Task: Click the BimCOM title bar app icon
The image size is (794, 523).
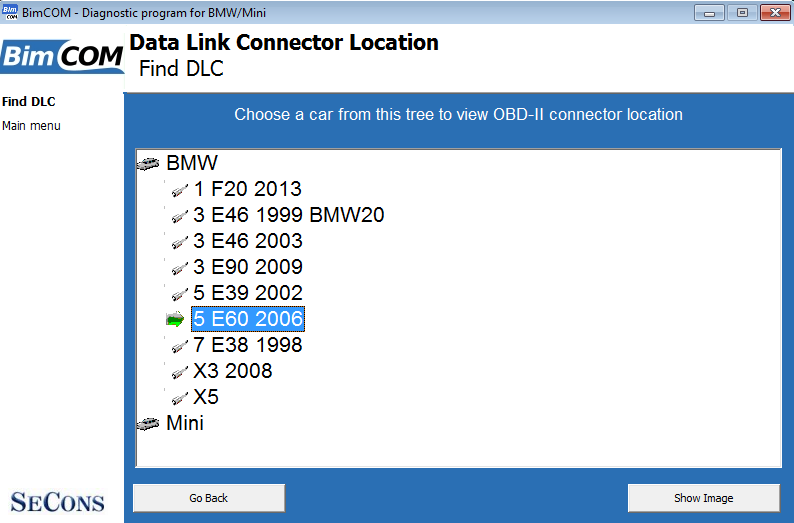Action: [10, 12]
